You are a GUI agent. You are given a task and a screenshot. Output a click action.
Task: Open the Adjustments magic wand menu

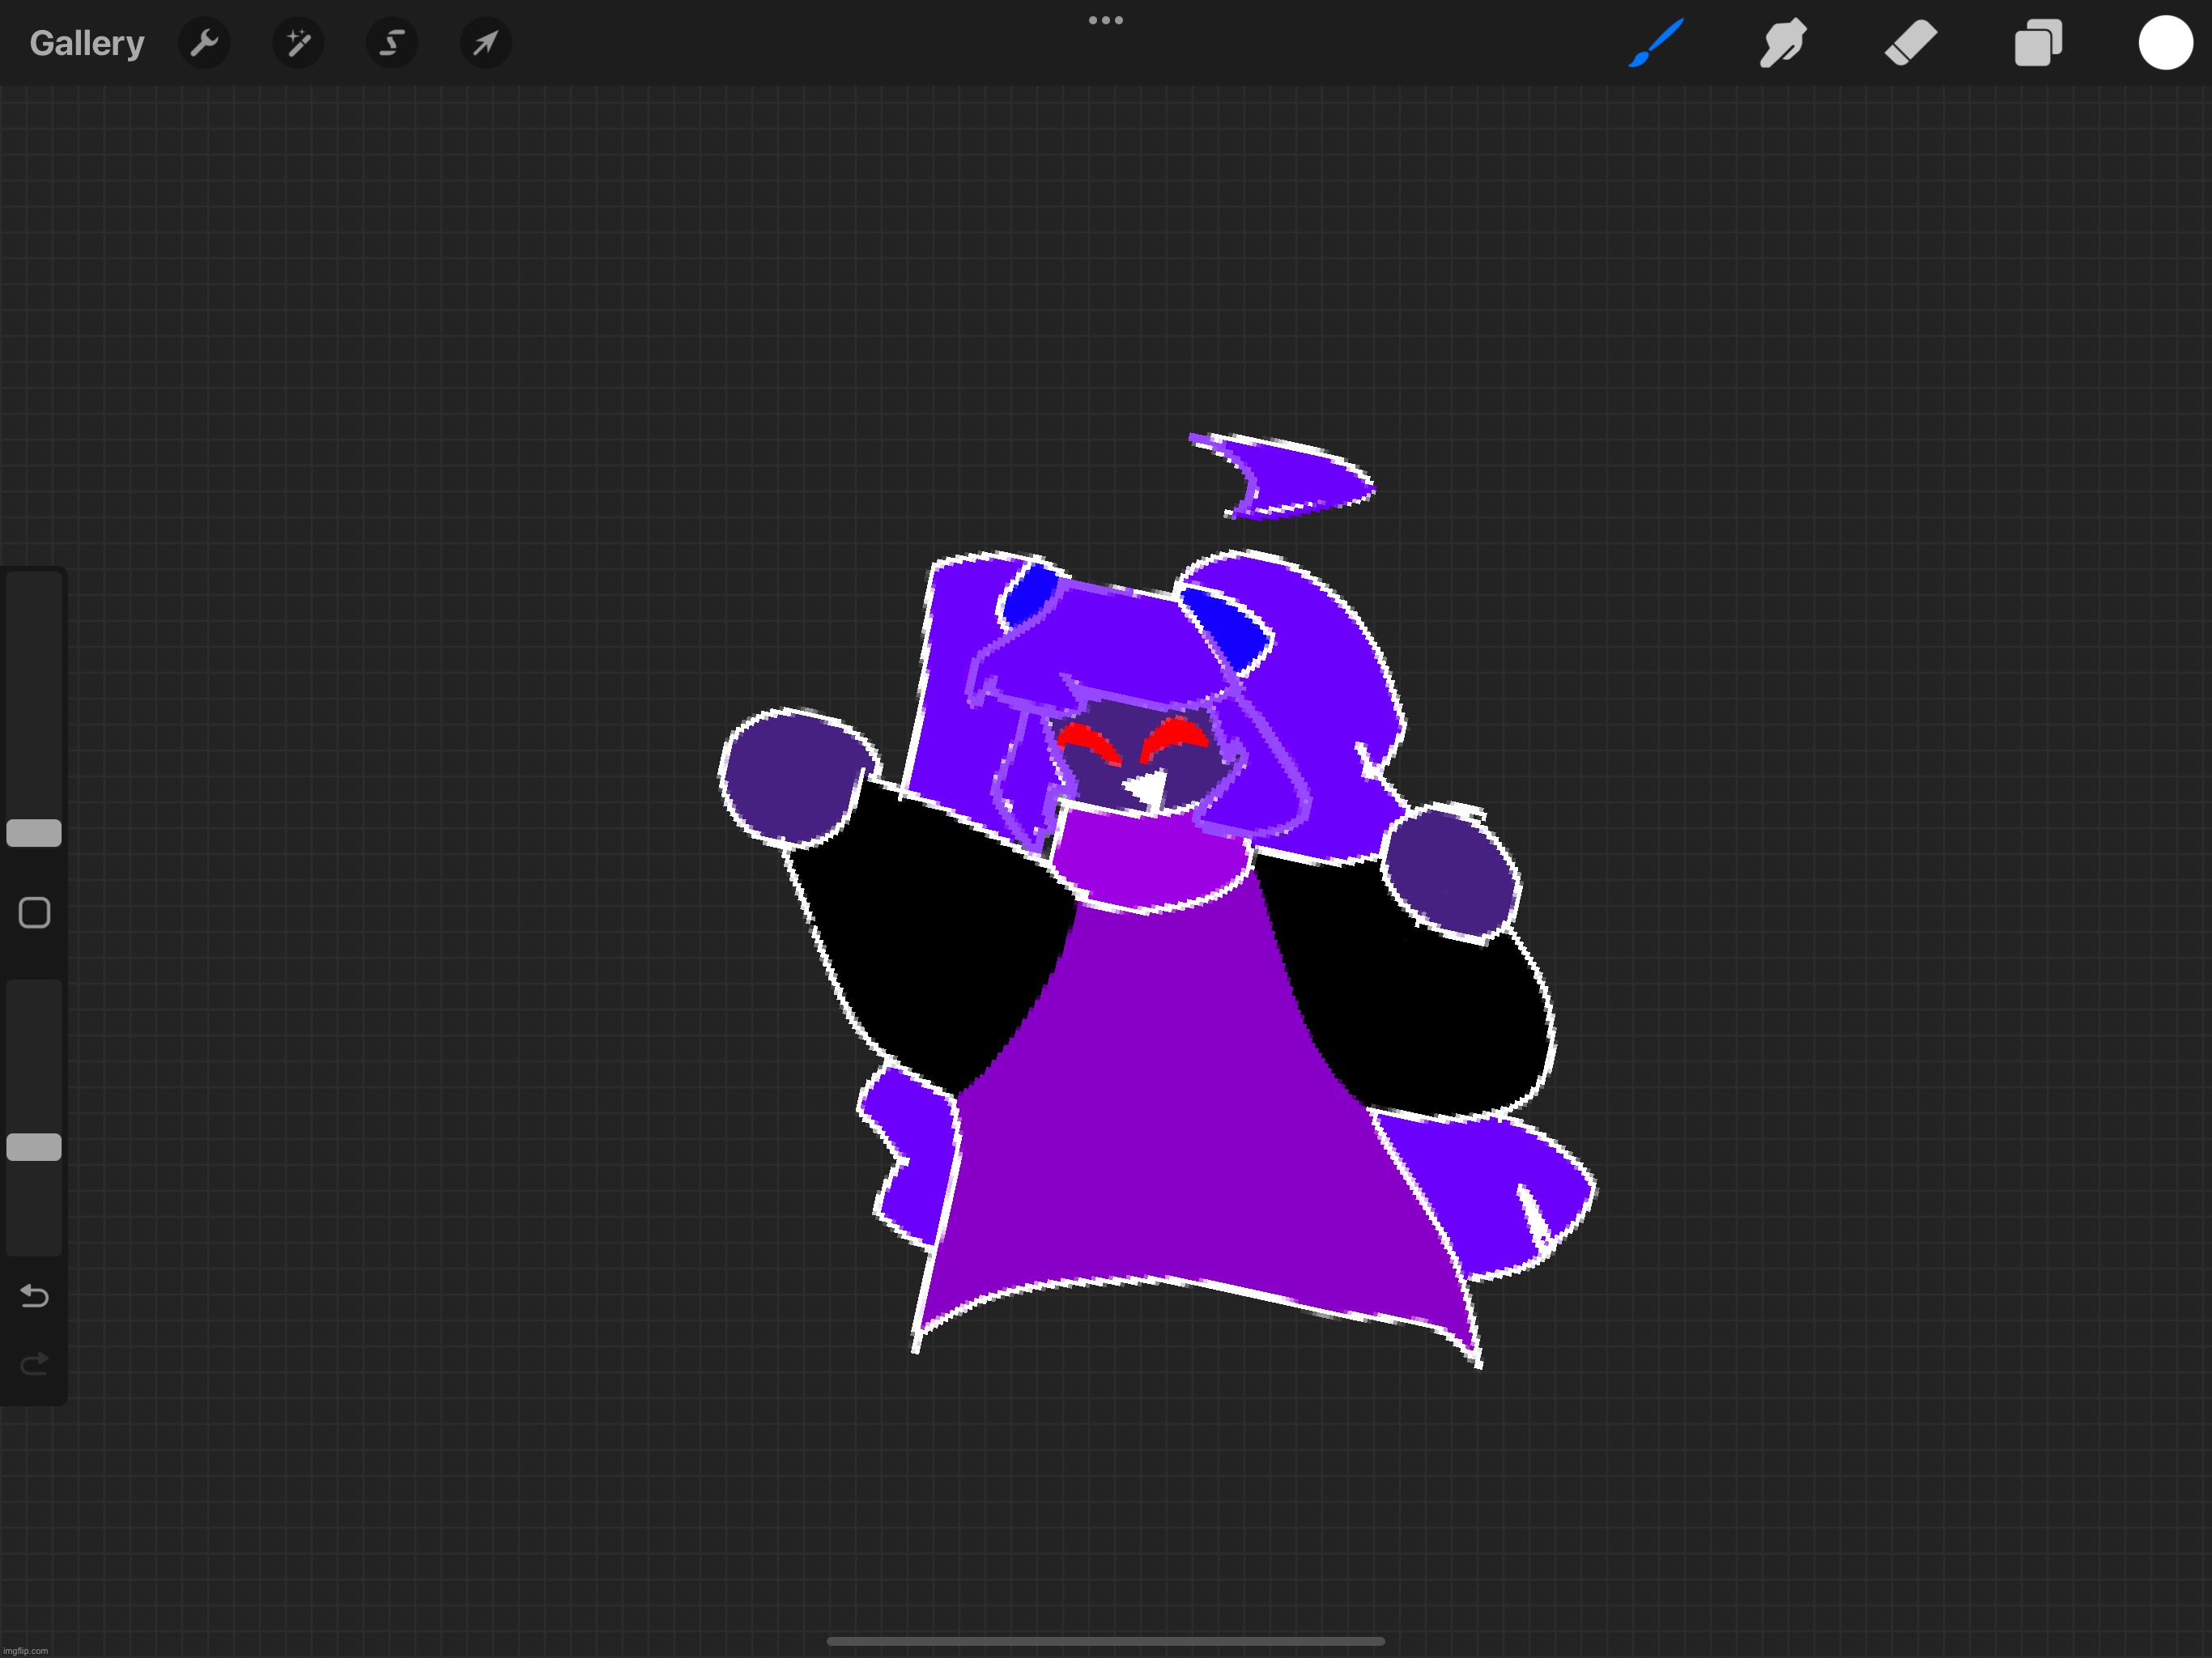pos(298,43)
